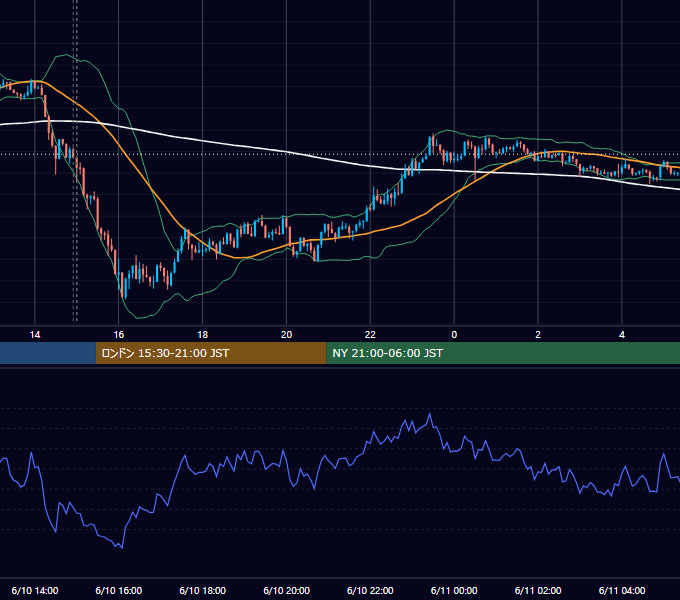Click the oscillator peak before 6/11 00:00

pos(430,415)
